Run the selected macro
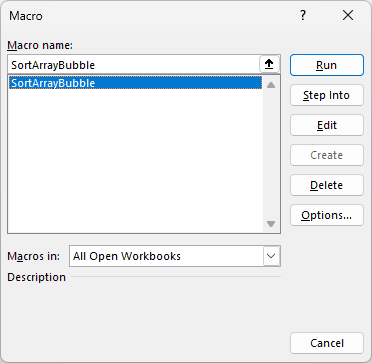The width and height of the screenshot is (372, 363). coord(327,65)
